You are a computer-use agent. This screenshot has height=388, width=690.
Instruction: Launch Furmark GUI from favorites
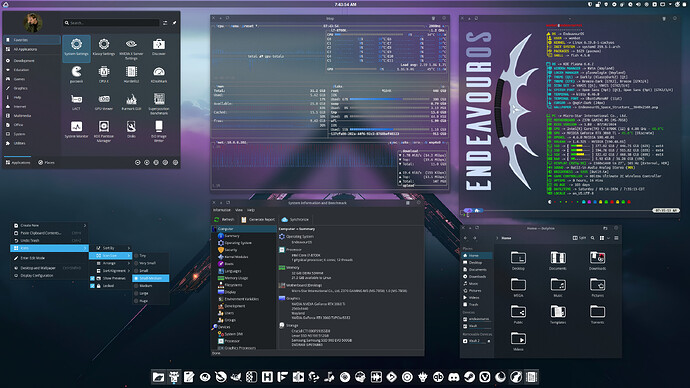pyautogui.click(x=131, y=102)
